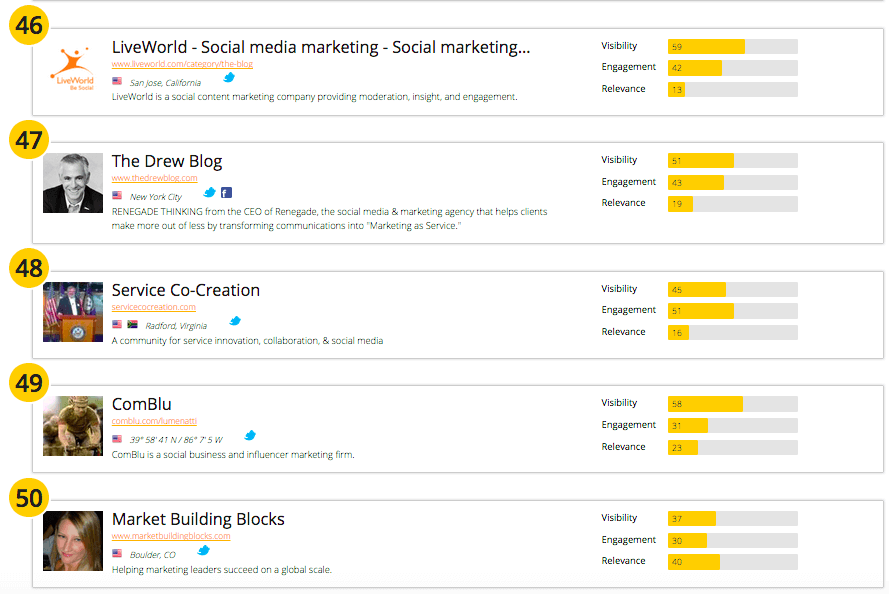Open the thedrewblog.com link

point(154,178)
